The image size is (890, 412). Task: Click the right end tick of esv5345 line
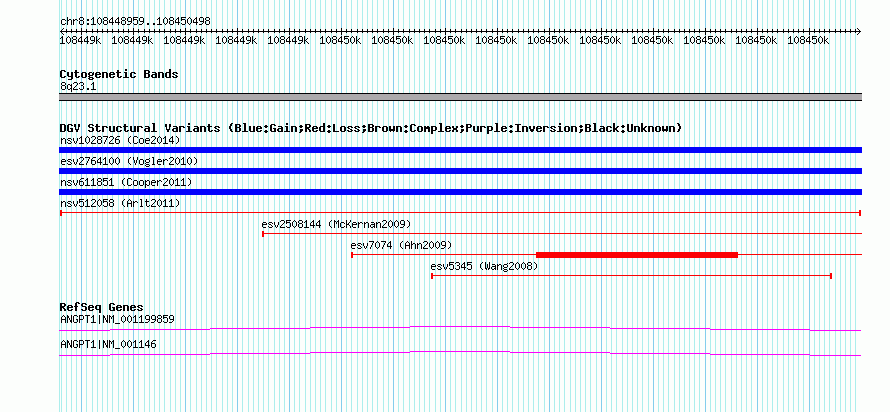pyautogui.click(x=831, y=276)
